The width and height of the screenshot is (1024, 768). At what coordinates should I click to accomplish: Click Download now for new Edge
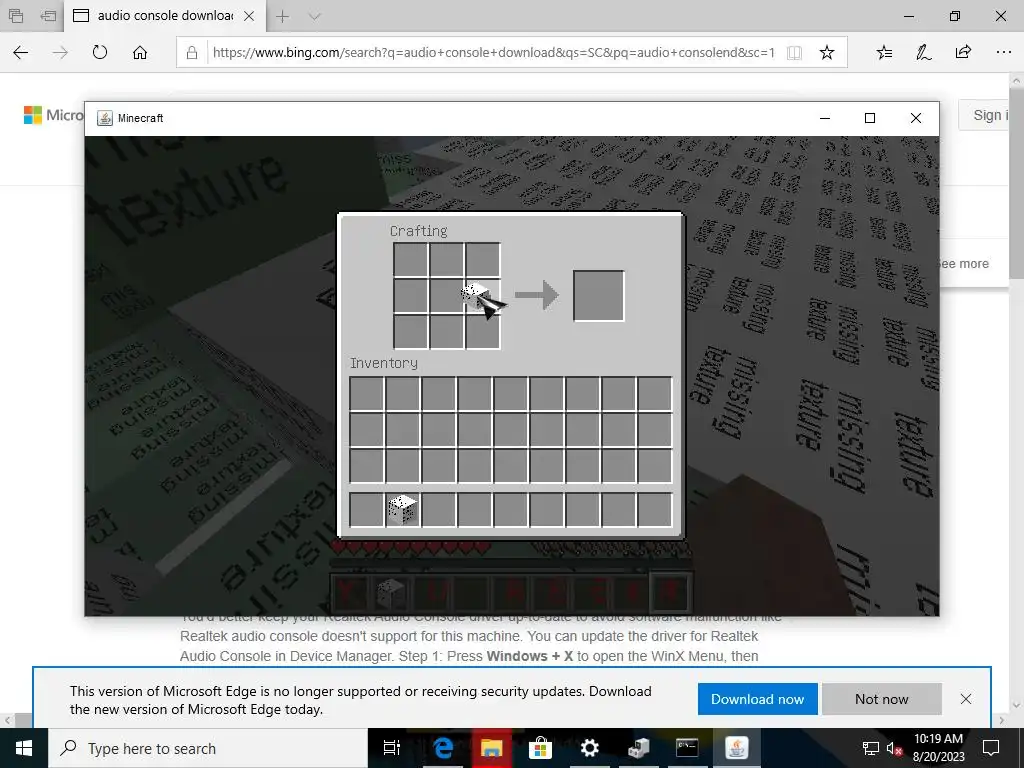click(x=758, y=699)
